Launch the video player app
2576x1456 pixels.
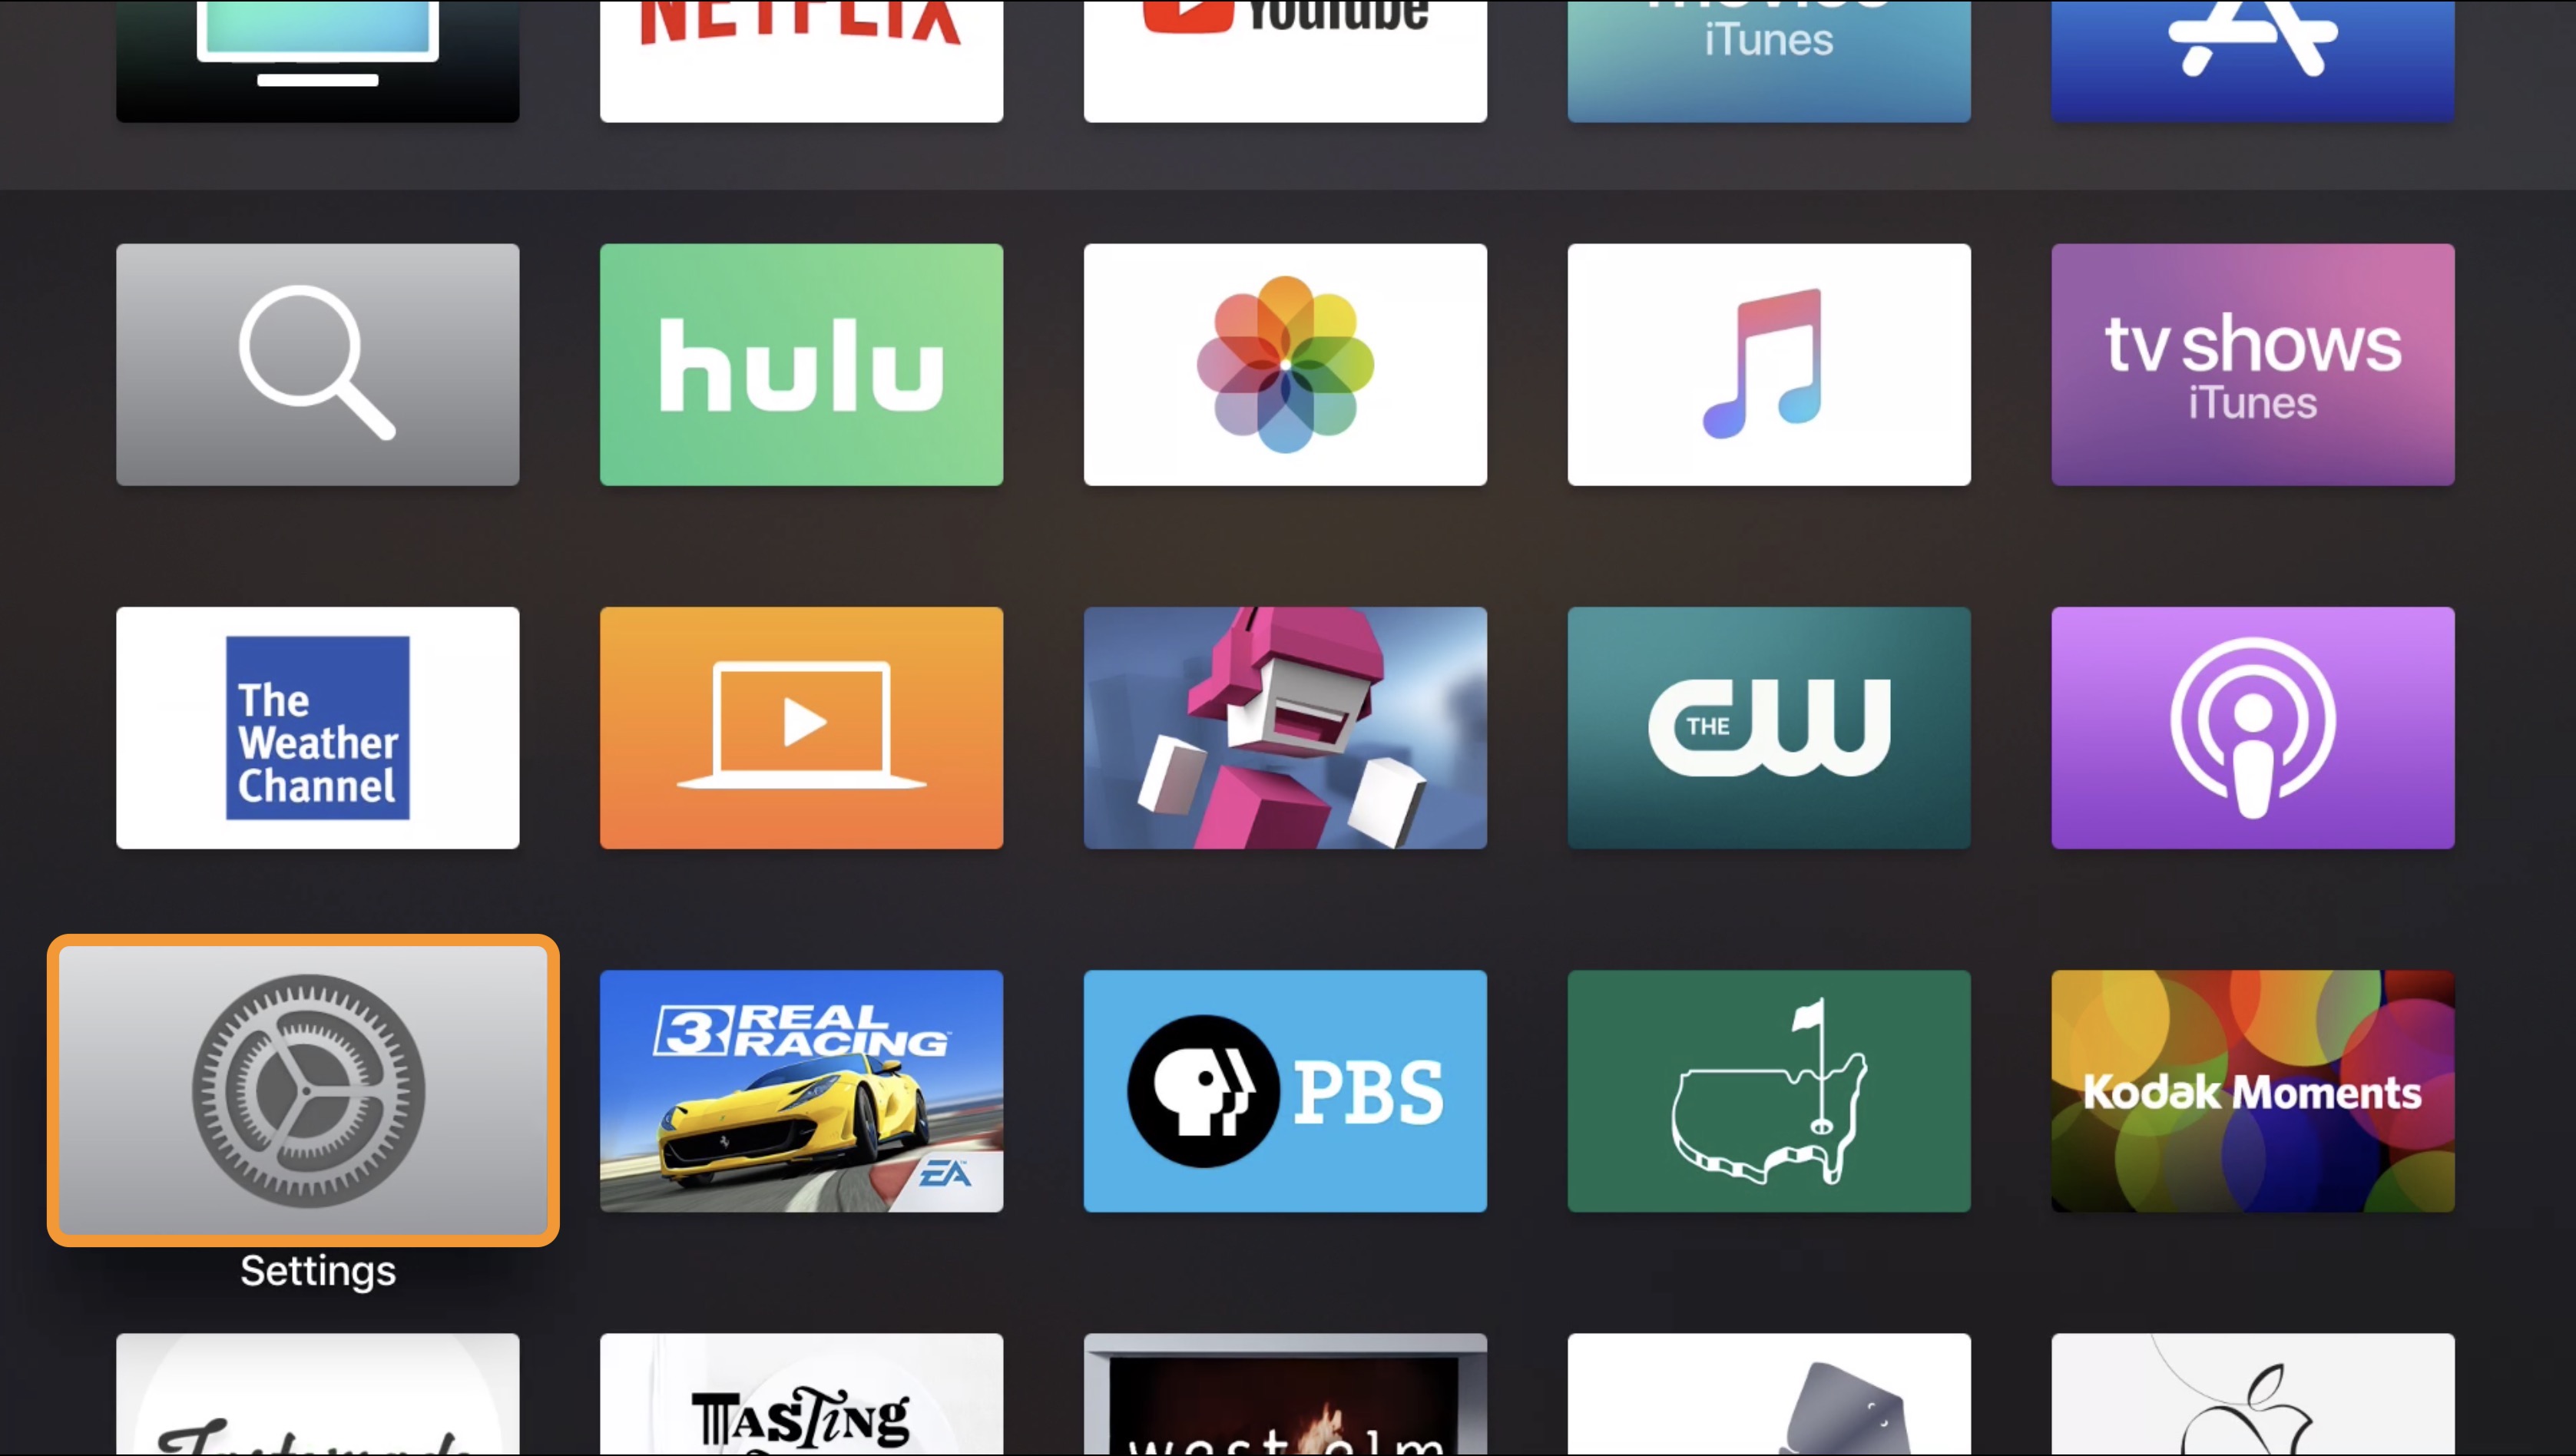click(x=803, y=726)
